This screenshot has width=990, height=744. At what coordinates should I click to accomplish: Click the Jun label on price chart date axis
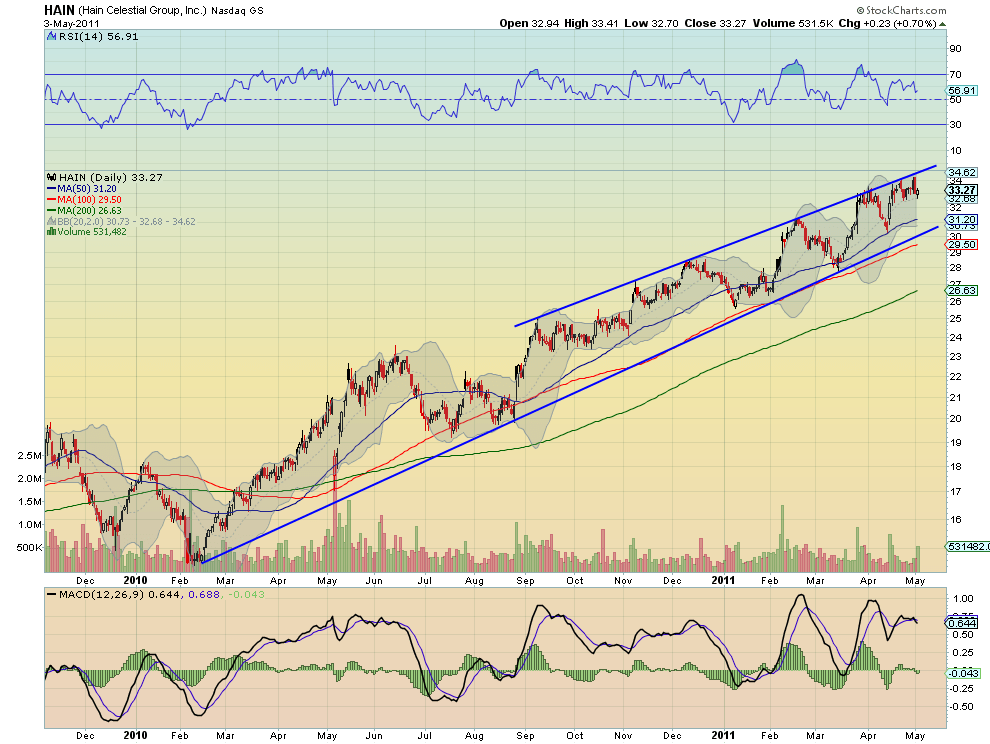pos(374,580)
